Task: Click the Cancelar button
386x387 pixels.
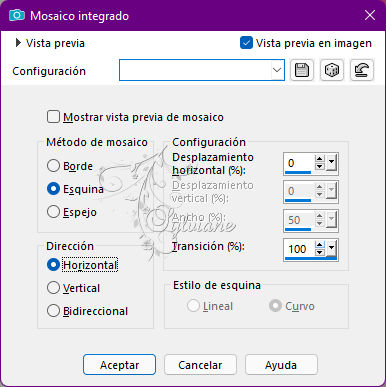Action: [200, 365]
